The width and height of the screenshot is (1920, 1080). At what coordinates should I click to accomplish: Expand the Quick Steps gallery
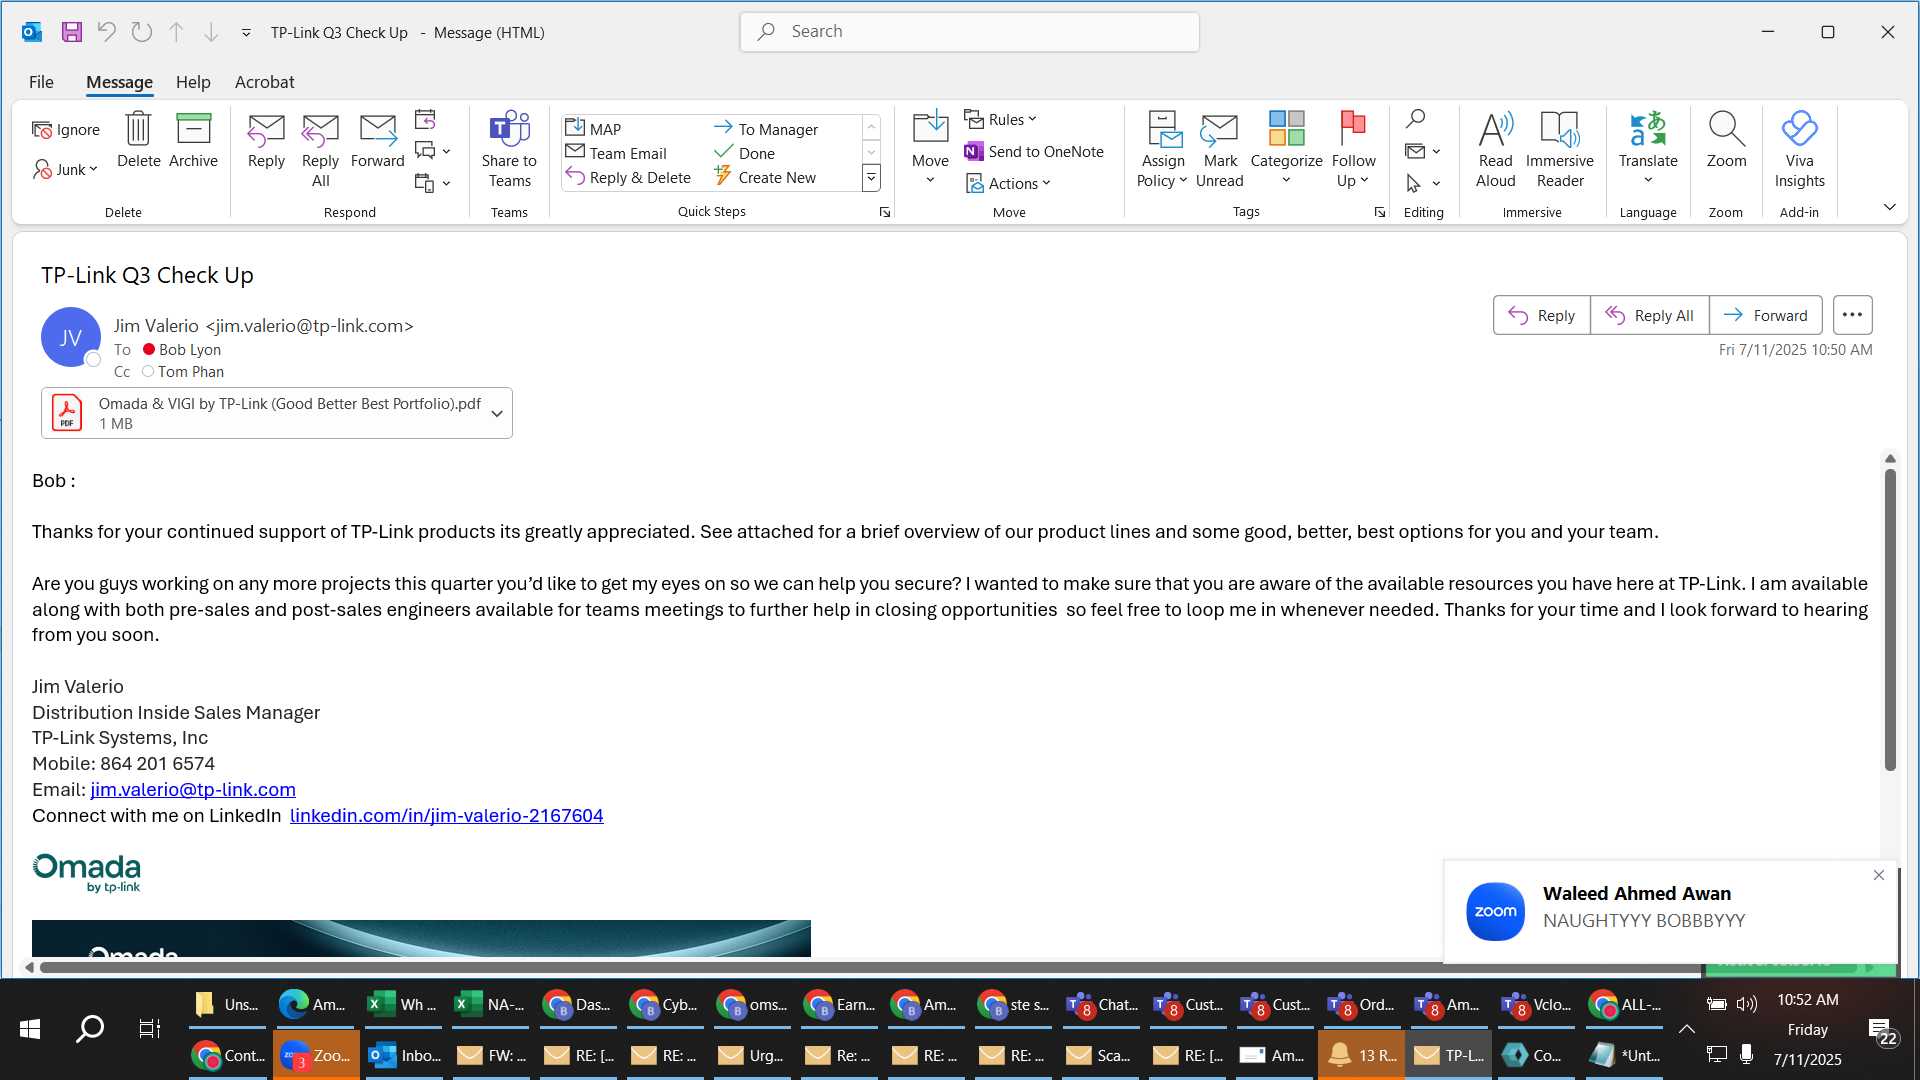(x=871, y=178)
